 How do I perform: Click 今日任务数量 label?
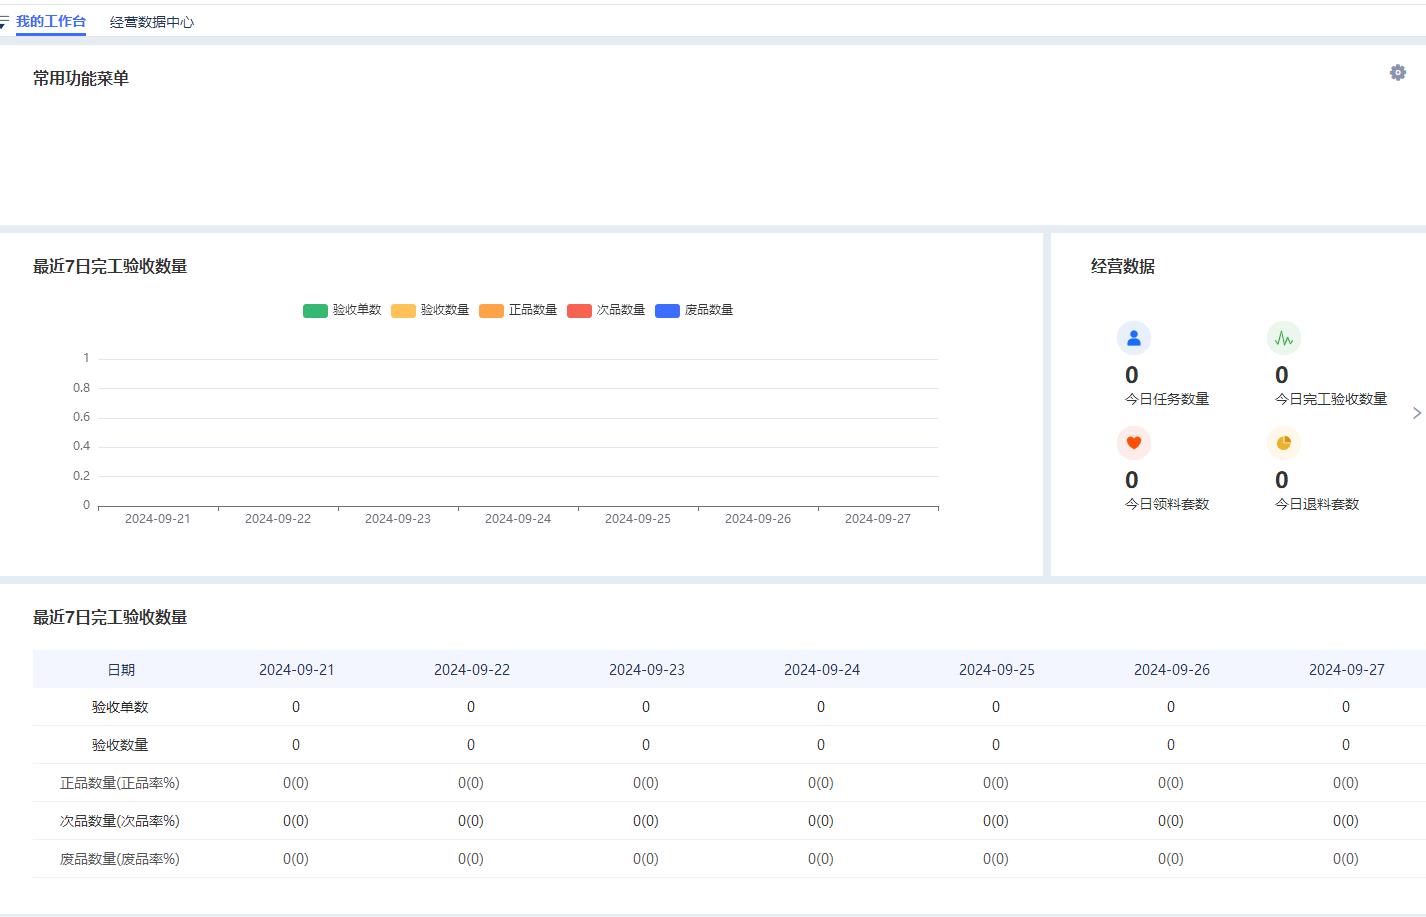tap(1167, 399)
